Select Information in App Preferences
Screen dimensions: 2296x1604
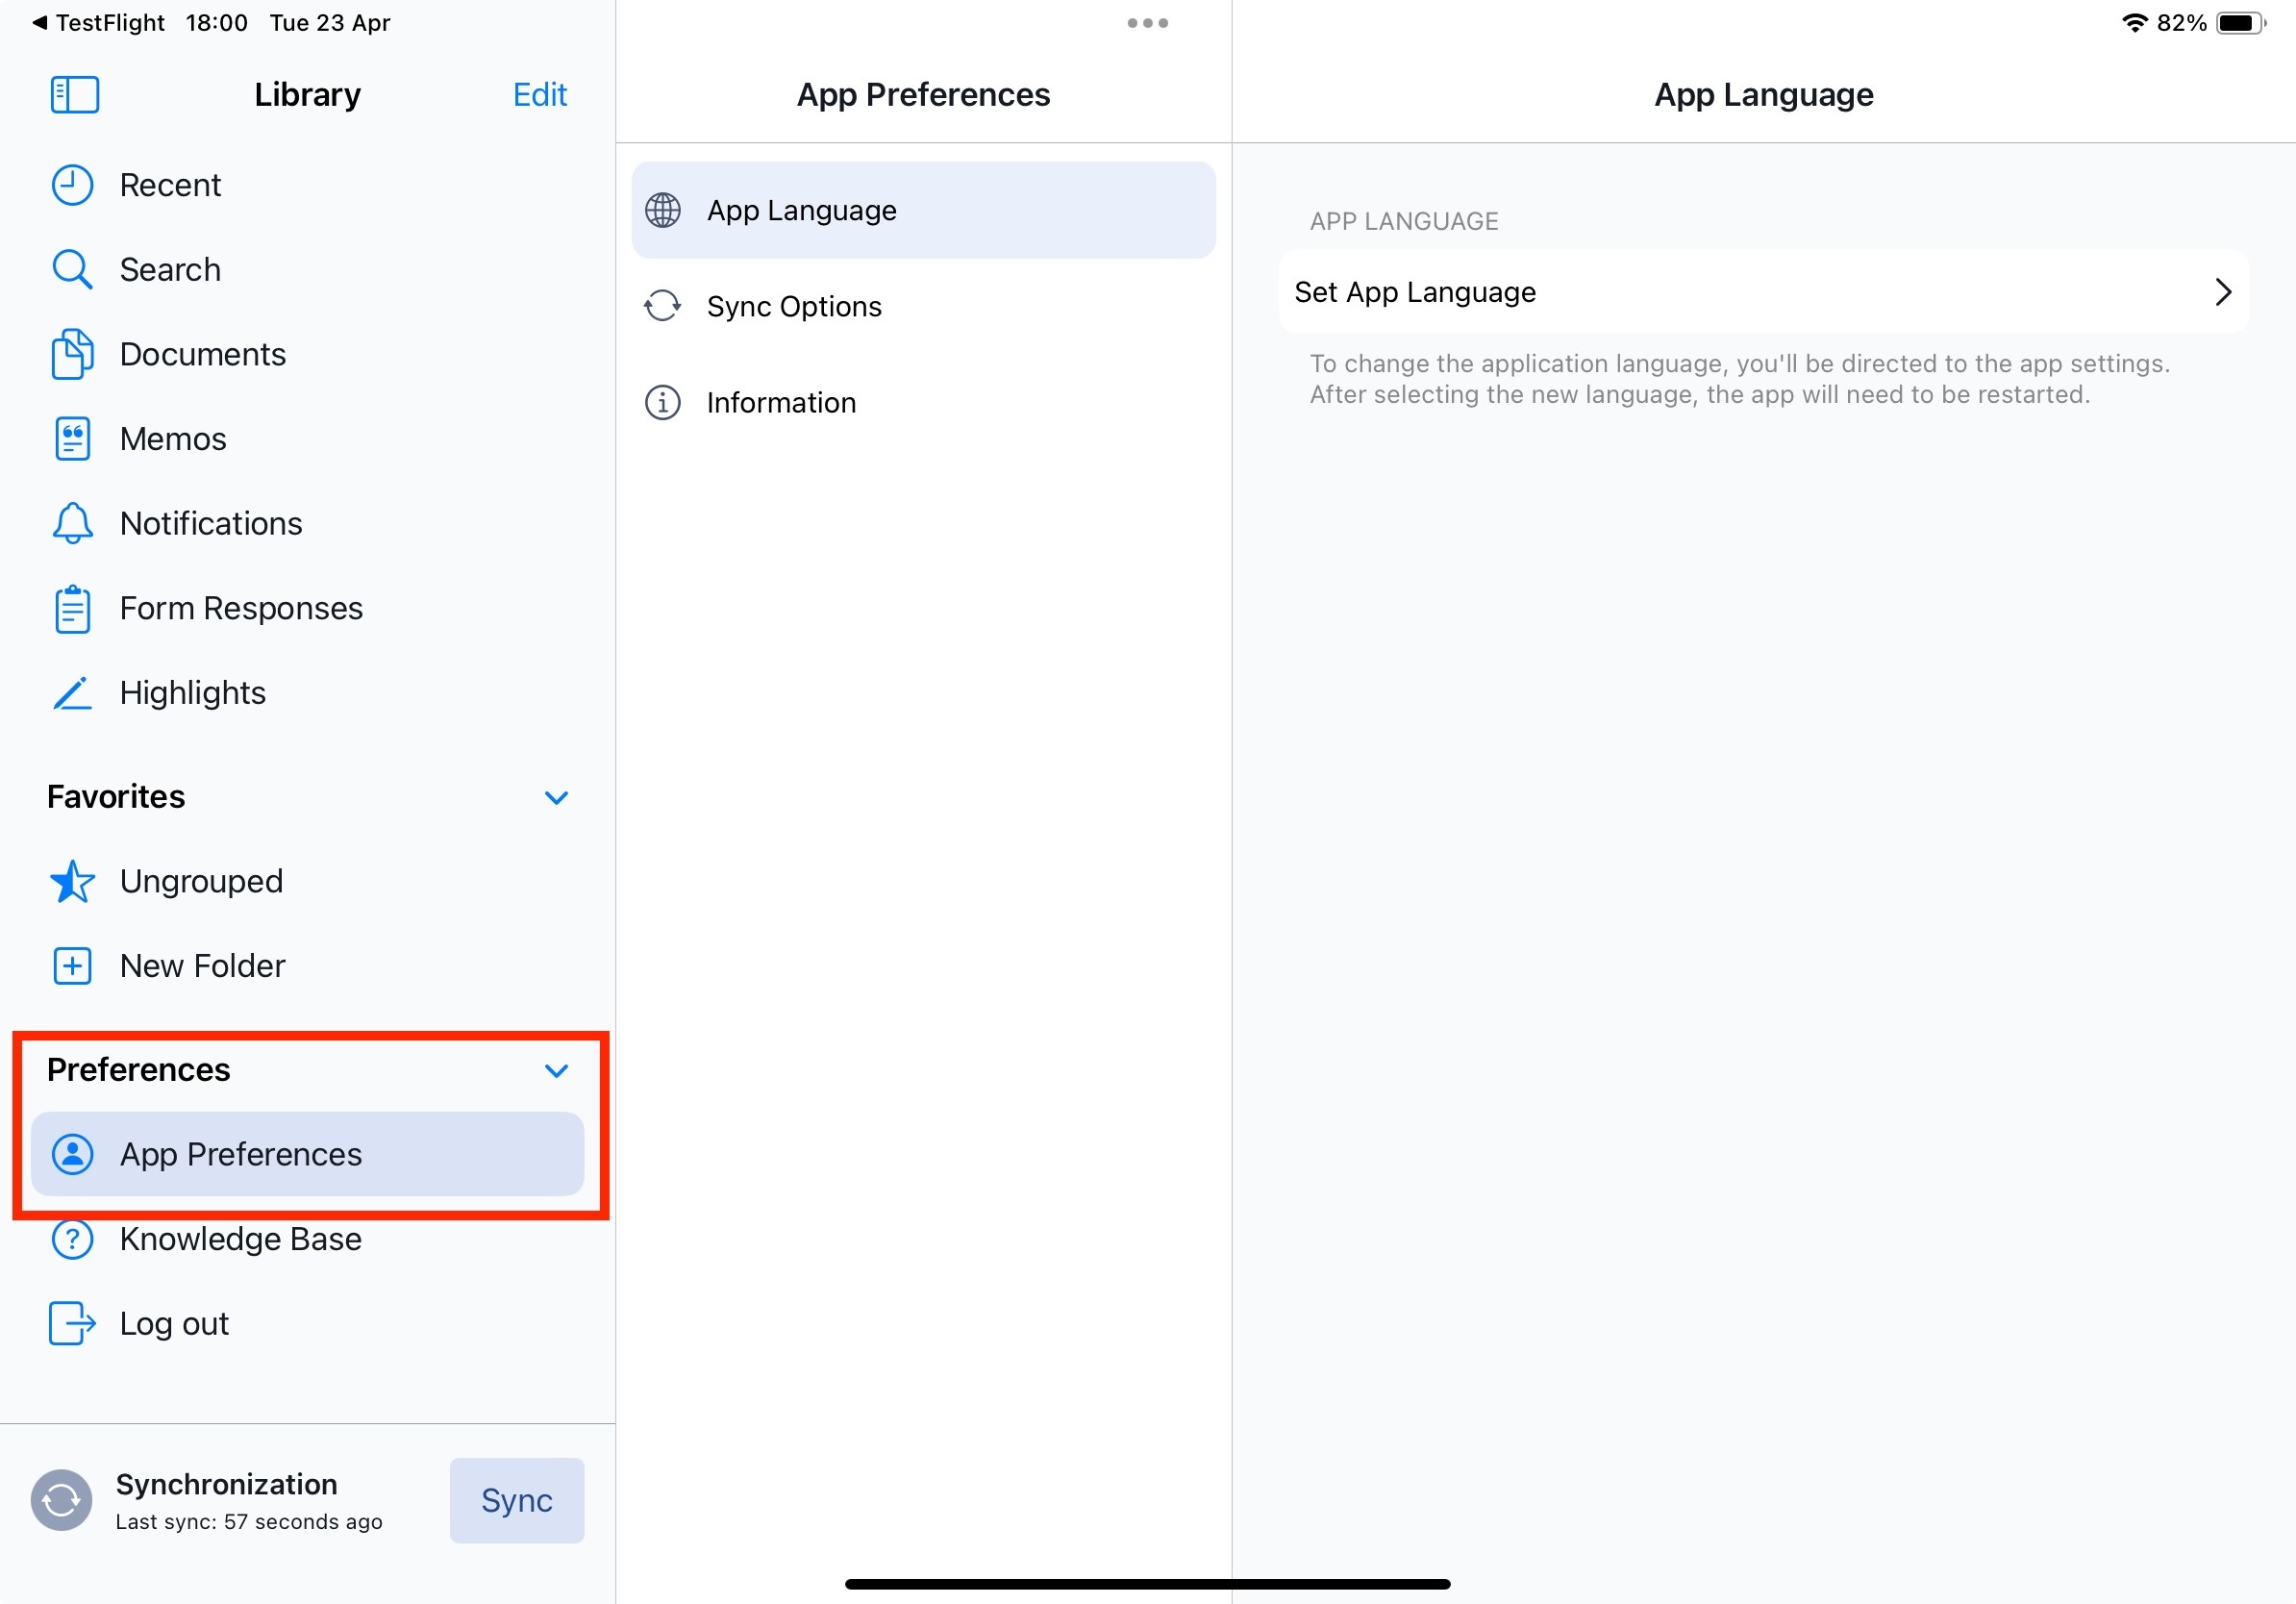coord(780,402)
